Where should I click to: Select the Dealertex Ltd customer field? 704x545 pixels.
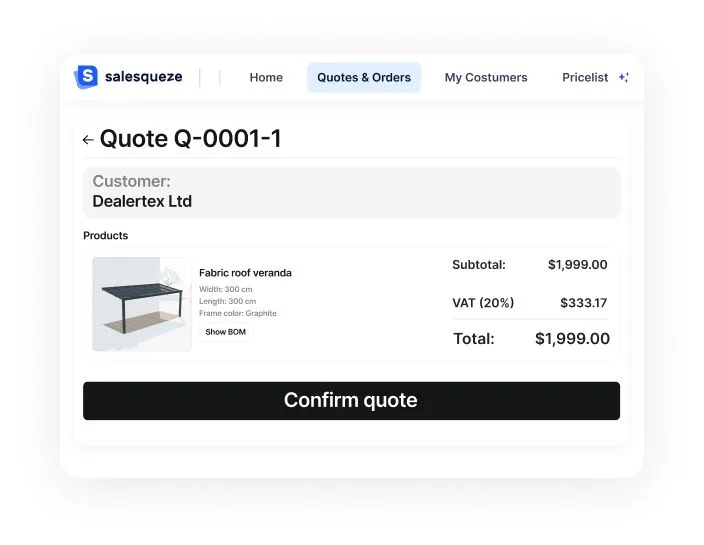(x=351, y=192)
